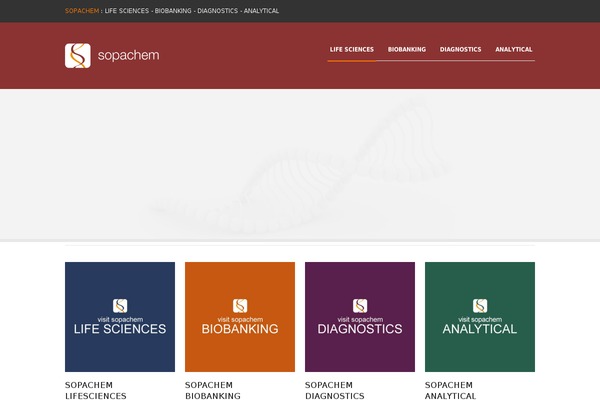The width and height of the screenshot is (600, 400).
Task: Click the sopachem wordmark in header
Action: 129,56
